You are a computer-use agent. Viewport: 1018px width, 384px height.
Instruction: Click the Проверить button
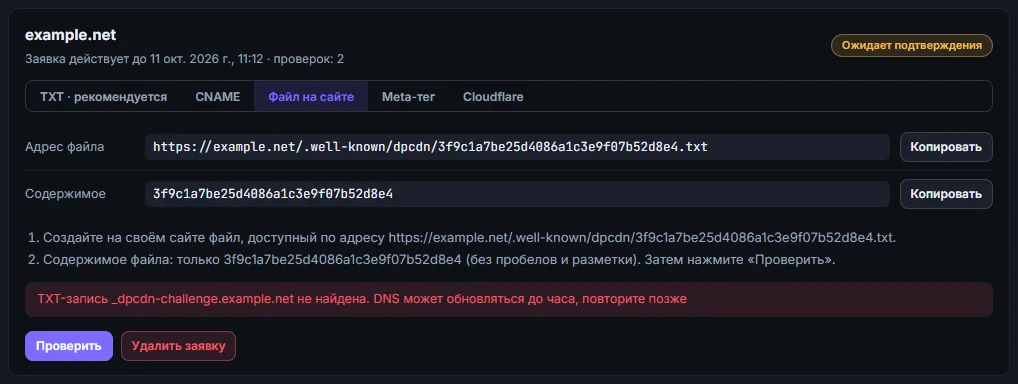pos(69,346)
